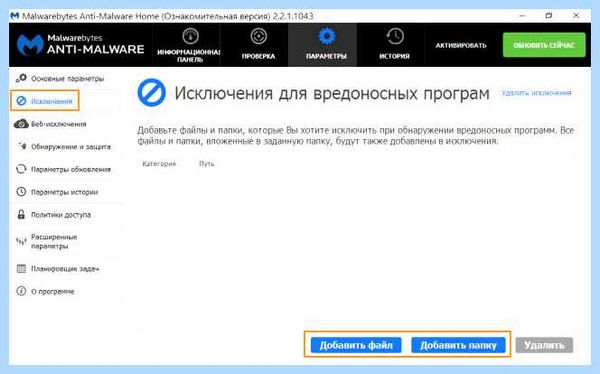Click the Malwarebytes title bar app icon

[15, 16]
